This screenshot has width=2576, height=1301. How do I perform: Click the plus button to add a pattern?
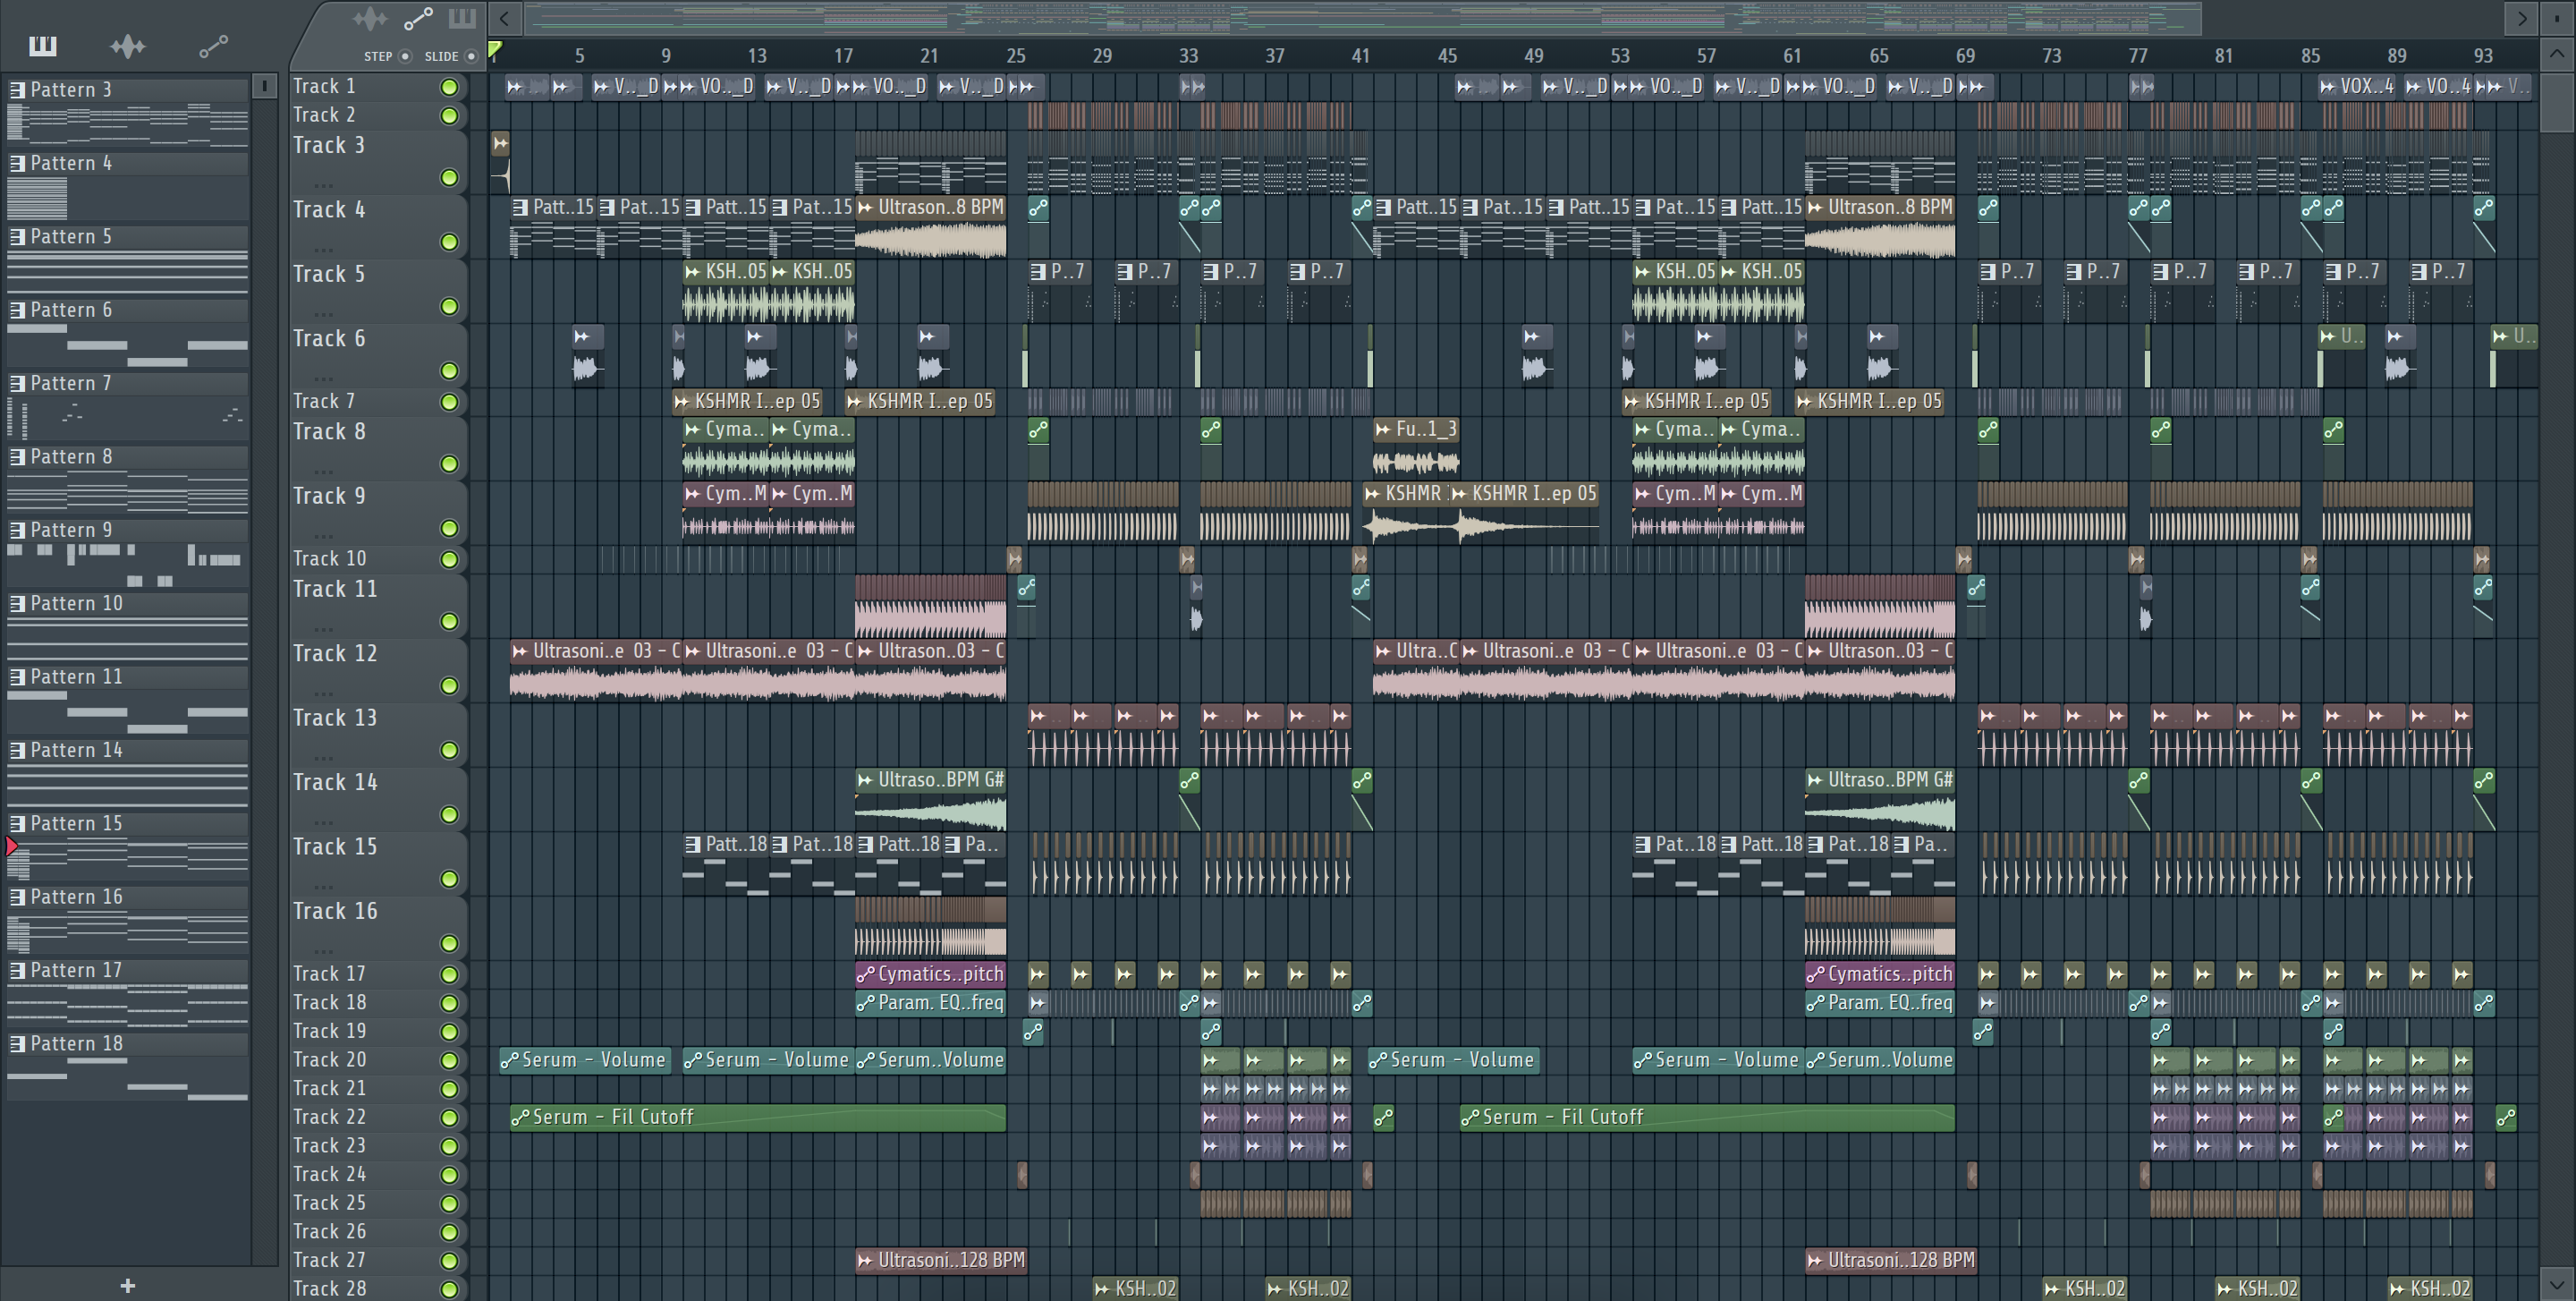coord(127,1285)
